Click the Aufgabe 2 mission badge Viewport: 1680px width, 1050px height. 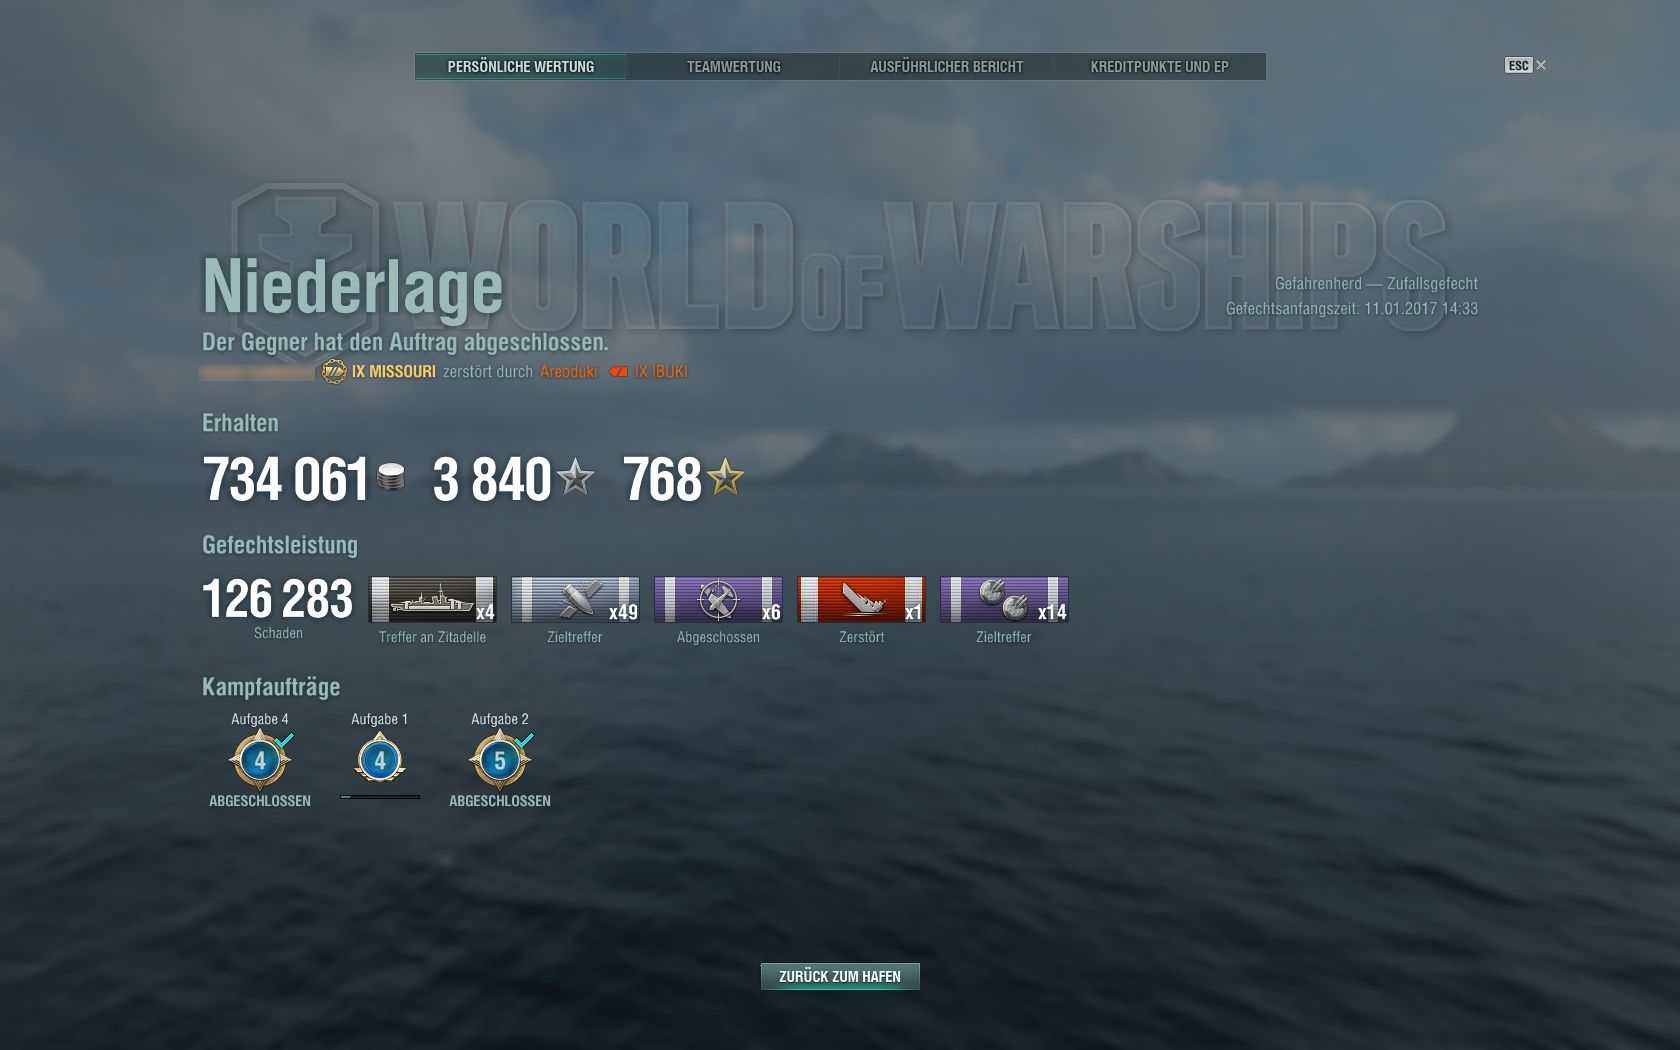click(500, 761)
